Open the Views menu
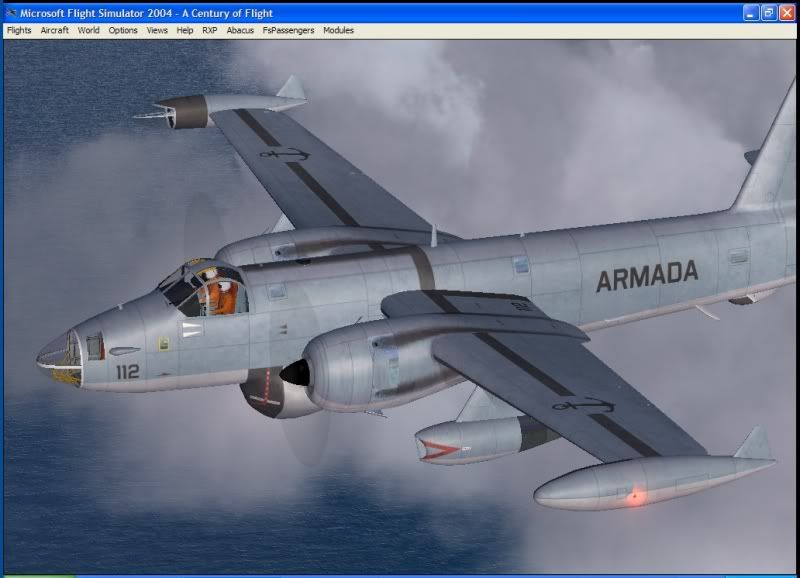Screen dimensions: 800x578 157,31
